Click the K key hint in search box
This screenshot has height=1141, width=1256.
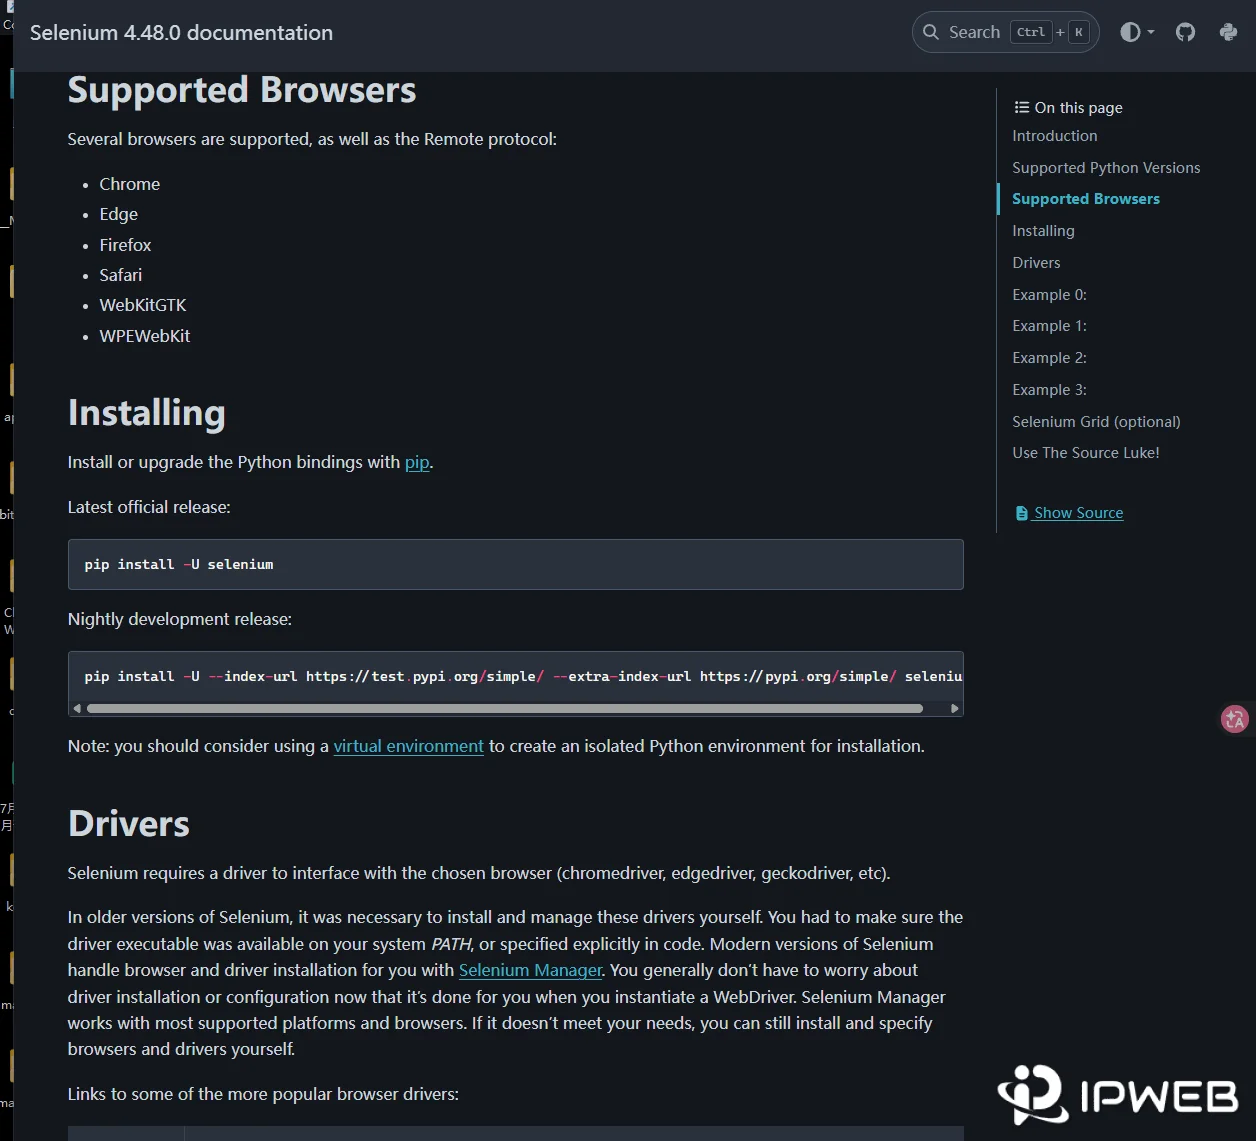[1079, 32]
